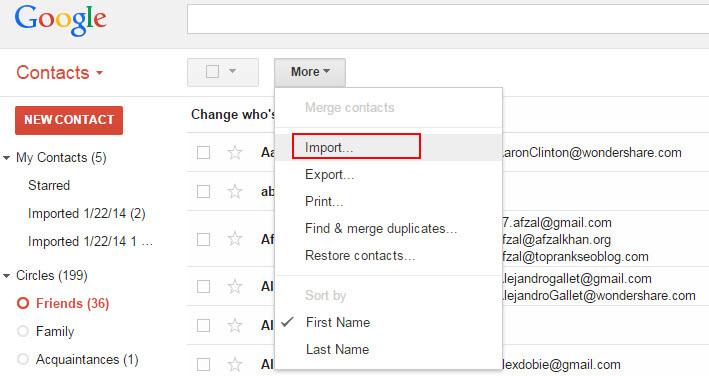Star the contact row above the alexdobie@gmail.com row
This screenshot has width=709, height=376.
click(235, 325)
